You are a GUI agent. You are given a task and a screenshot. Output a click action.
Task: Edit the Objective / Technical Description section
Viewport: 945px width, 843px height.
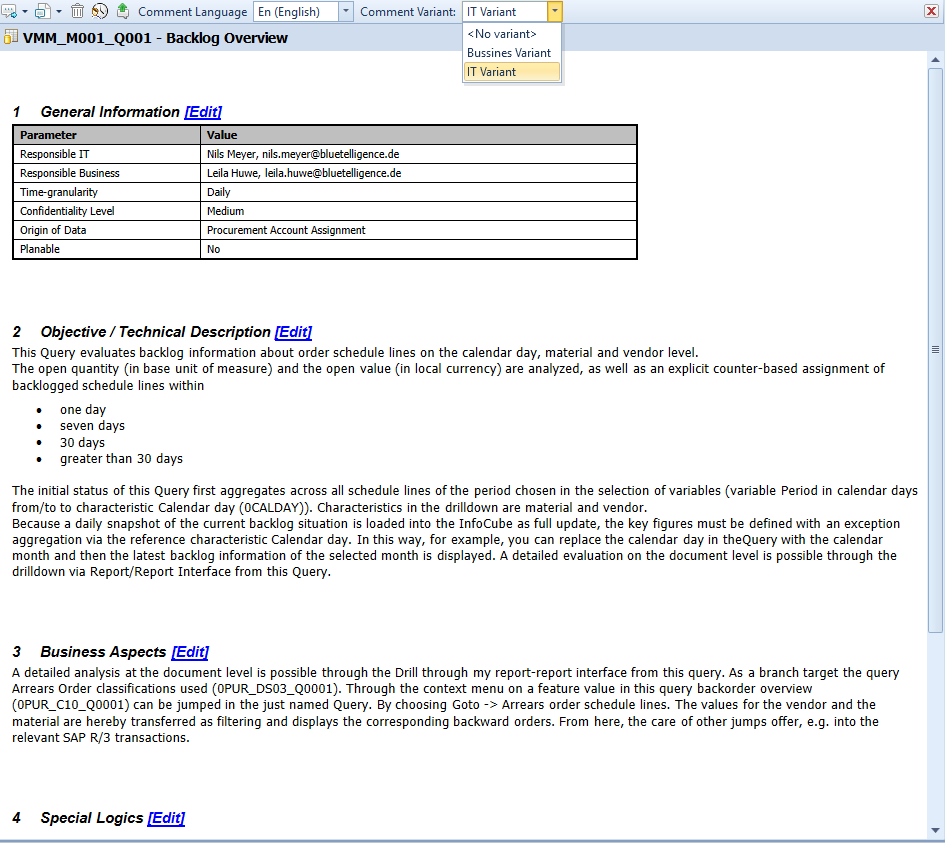pyautogui.click(x=294, y=331)
